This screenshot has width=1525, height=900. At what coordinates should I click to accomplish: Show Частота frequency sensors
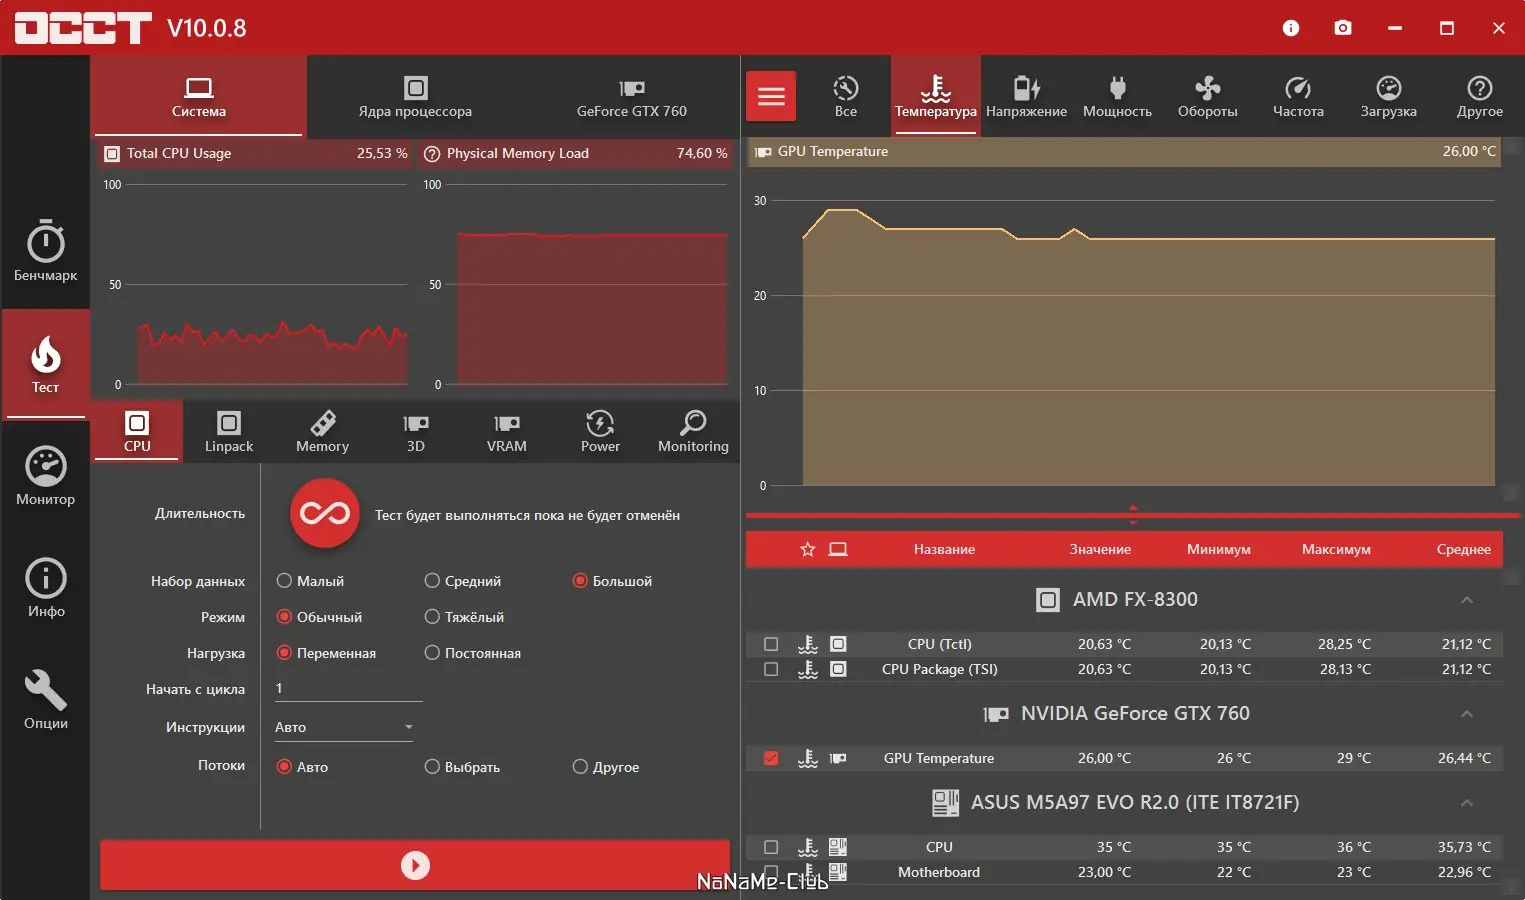point(1298,96)
